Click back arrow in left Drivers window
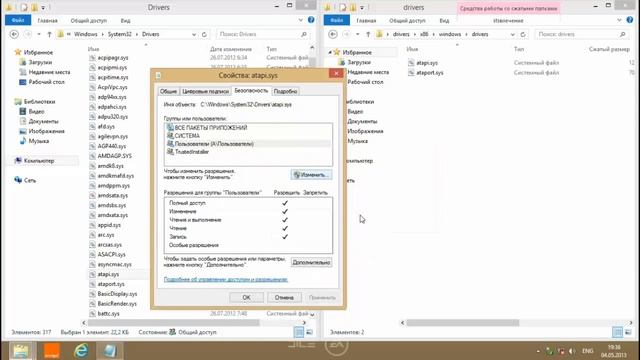The image size is (640, 360). click(14, 34)
